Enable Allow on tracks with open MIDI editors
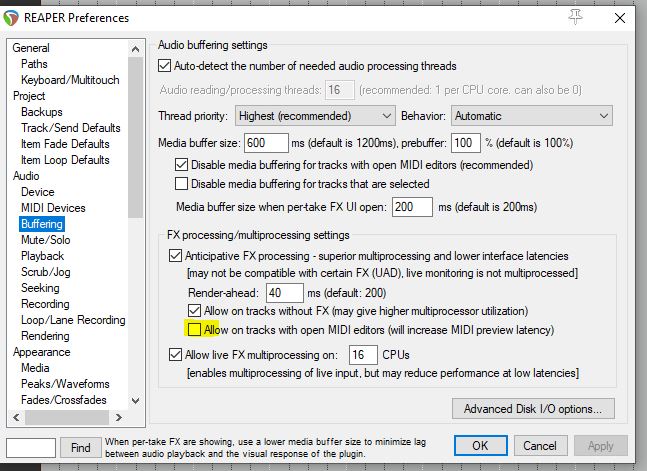This screenshot has height=471, width=647. pos(194,329)
